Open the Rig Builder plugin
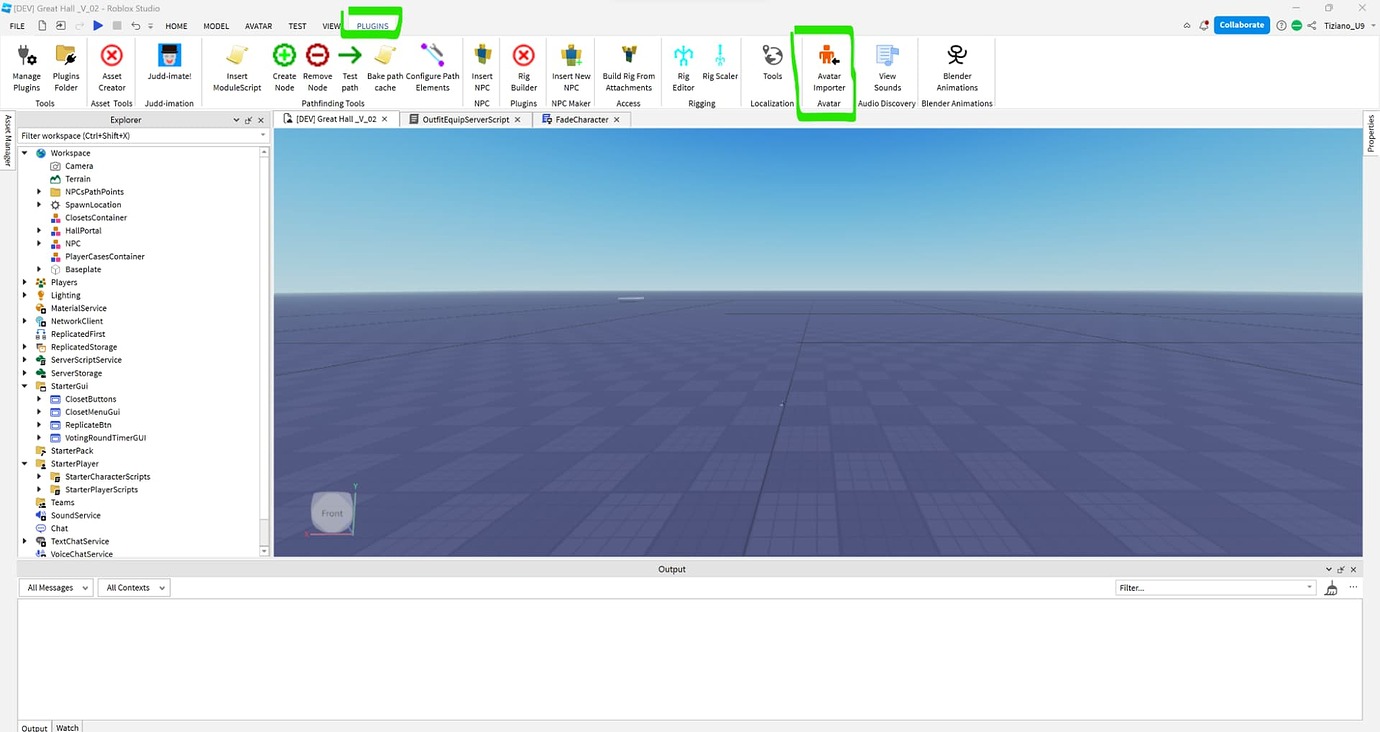 click(524, 67)
